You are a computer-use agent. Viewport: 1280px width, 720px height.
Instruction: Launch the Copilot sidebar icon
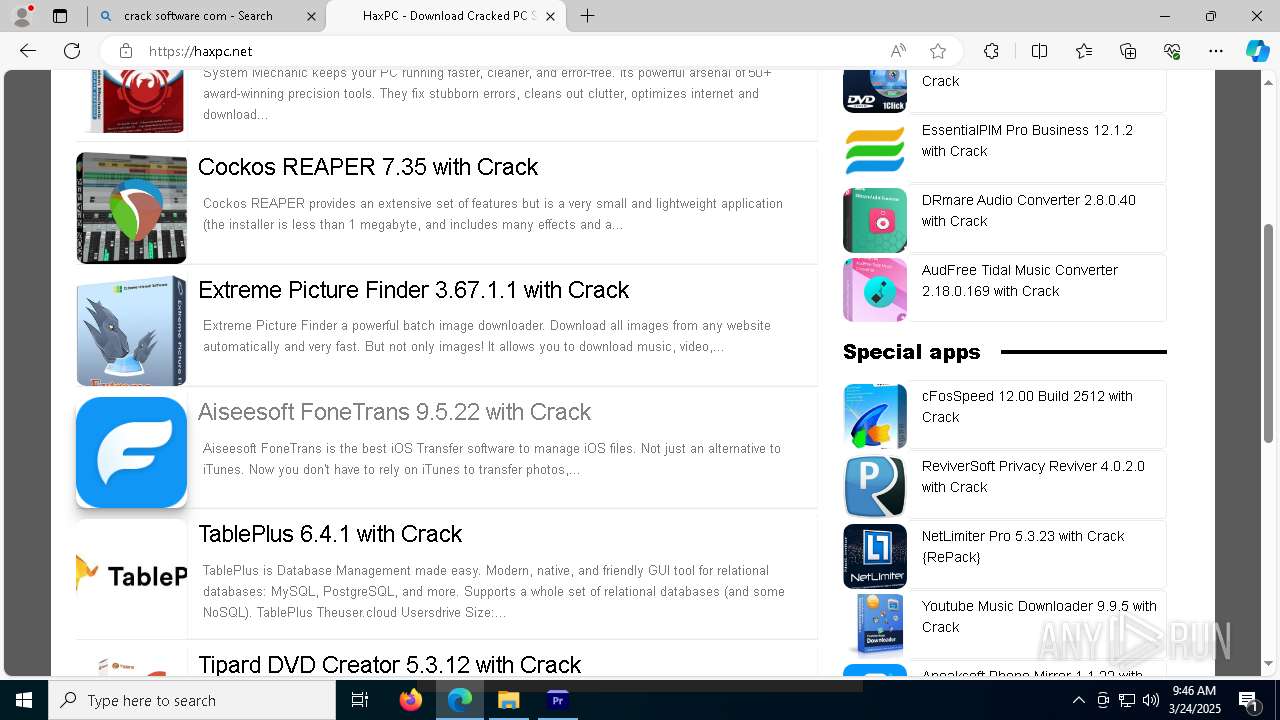[x=1257, y=51]
